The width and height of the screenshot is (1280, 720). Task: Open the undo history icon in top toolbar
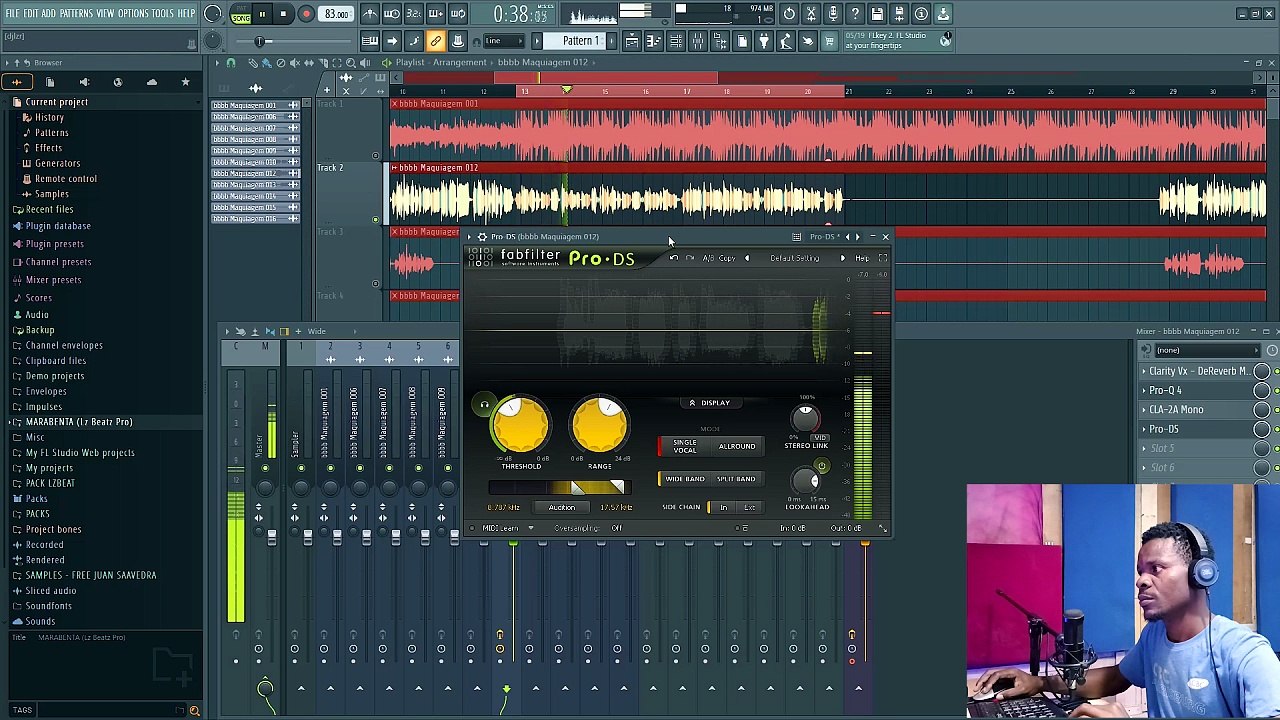coord(789,14)
